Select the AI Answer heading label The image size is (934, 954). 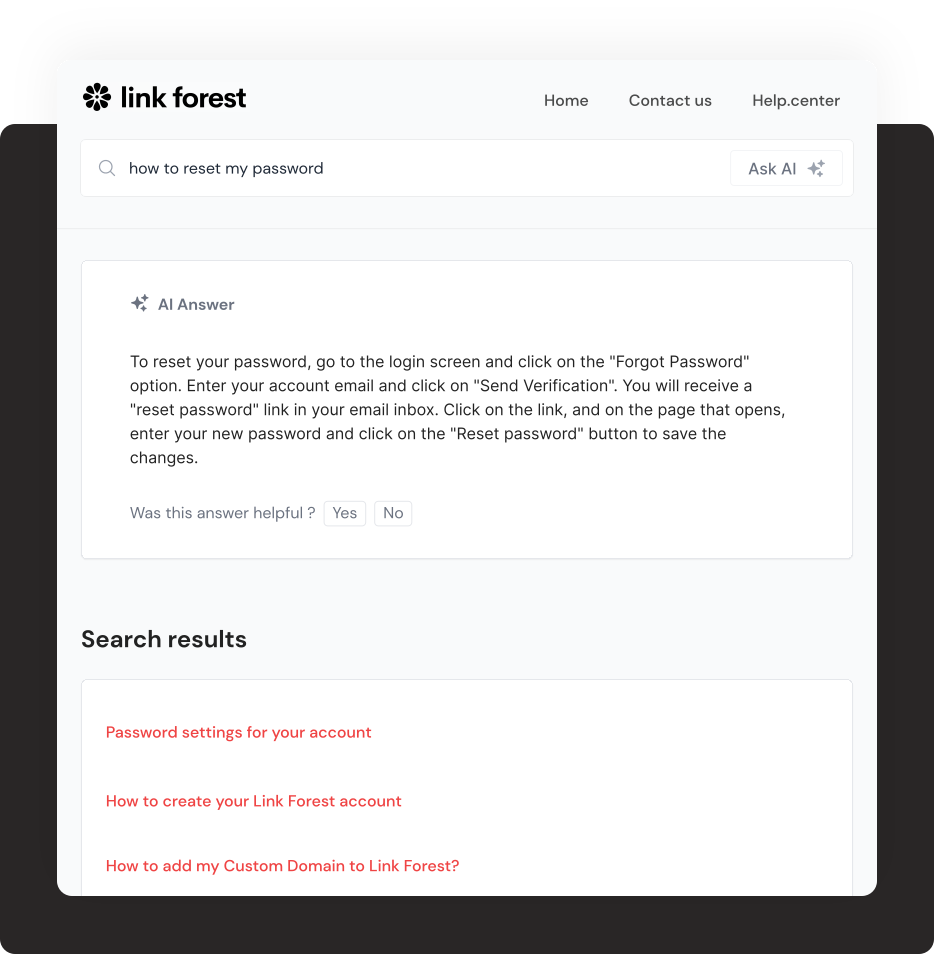[196, 304]
